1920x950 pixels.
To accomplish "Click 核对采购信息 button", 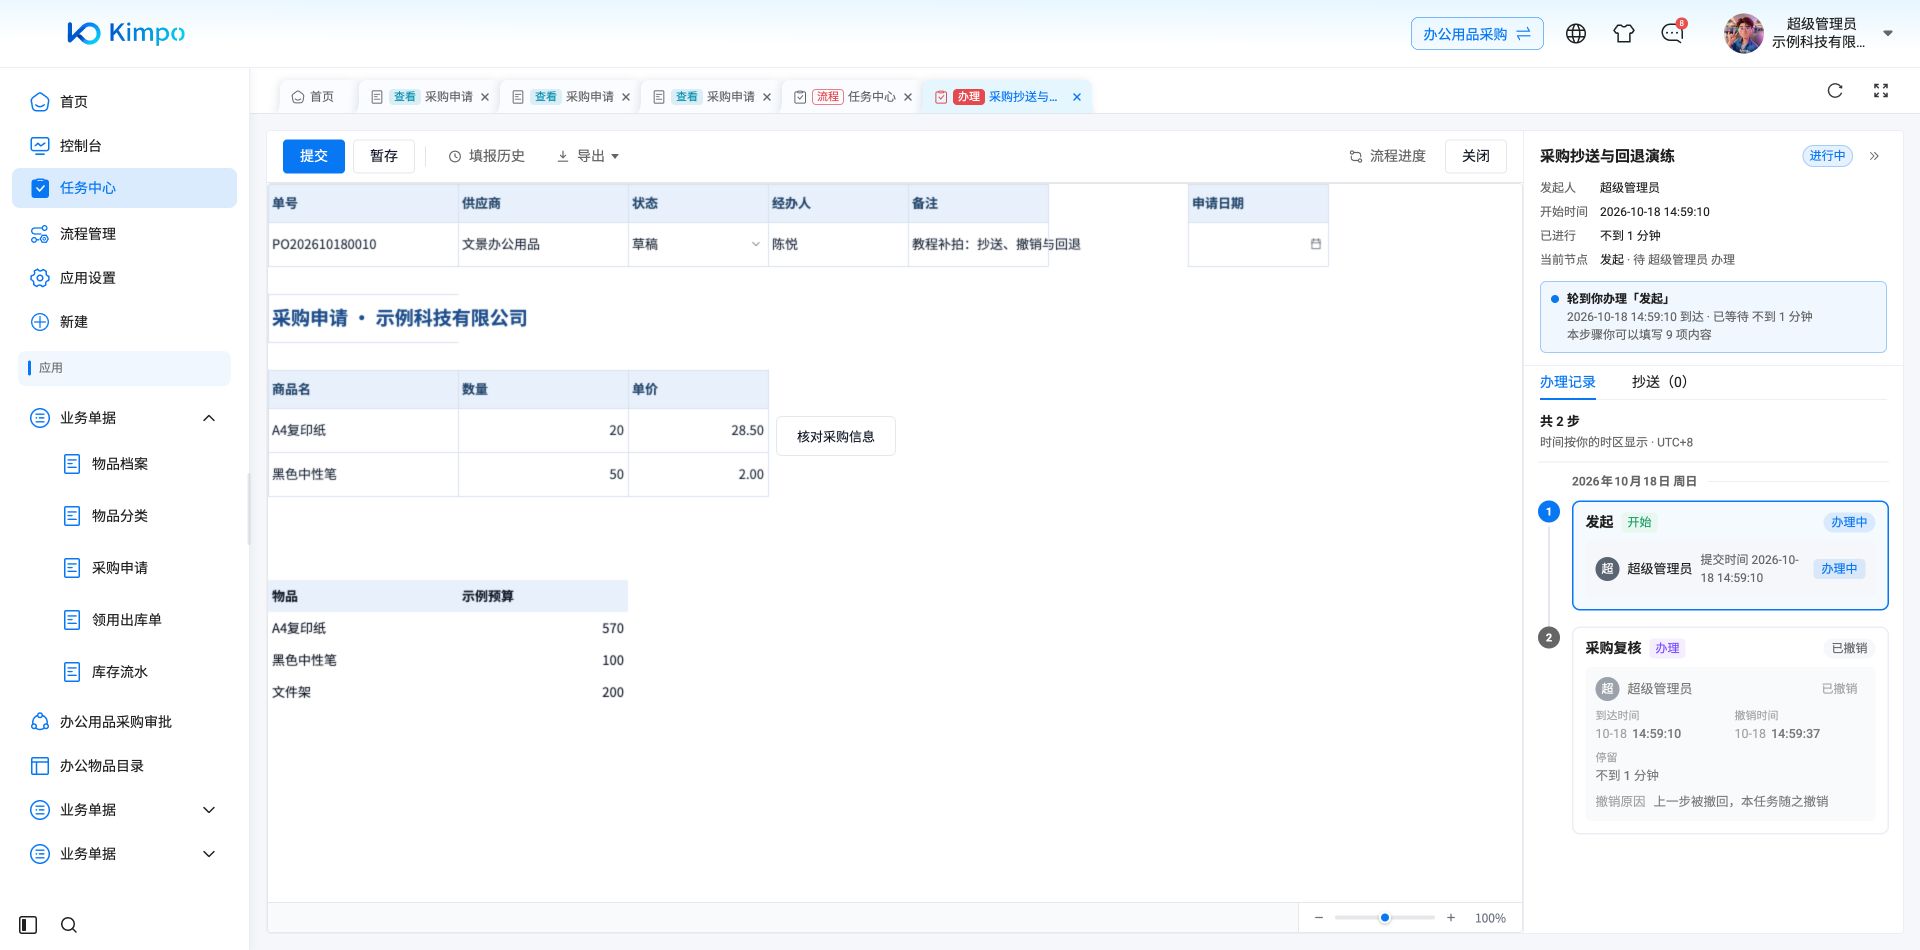I will [x=836, y=437].
